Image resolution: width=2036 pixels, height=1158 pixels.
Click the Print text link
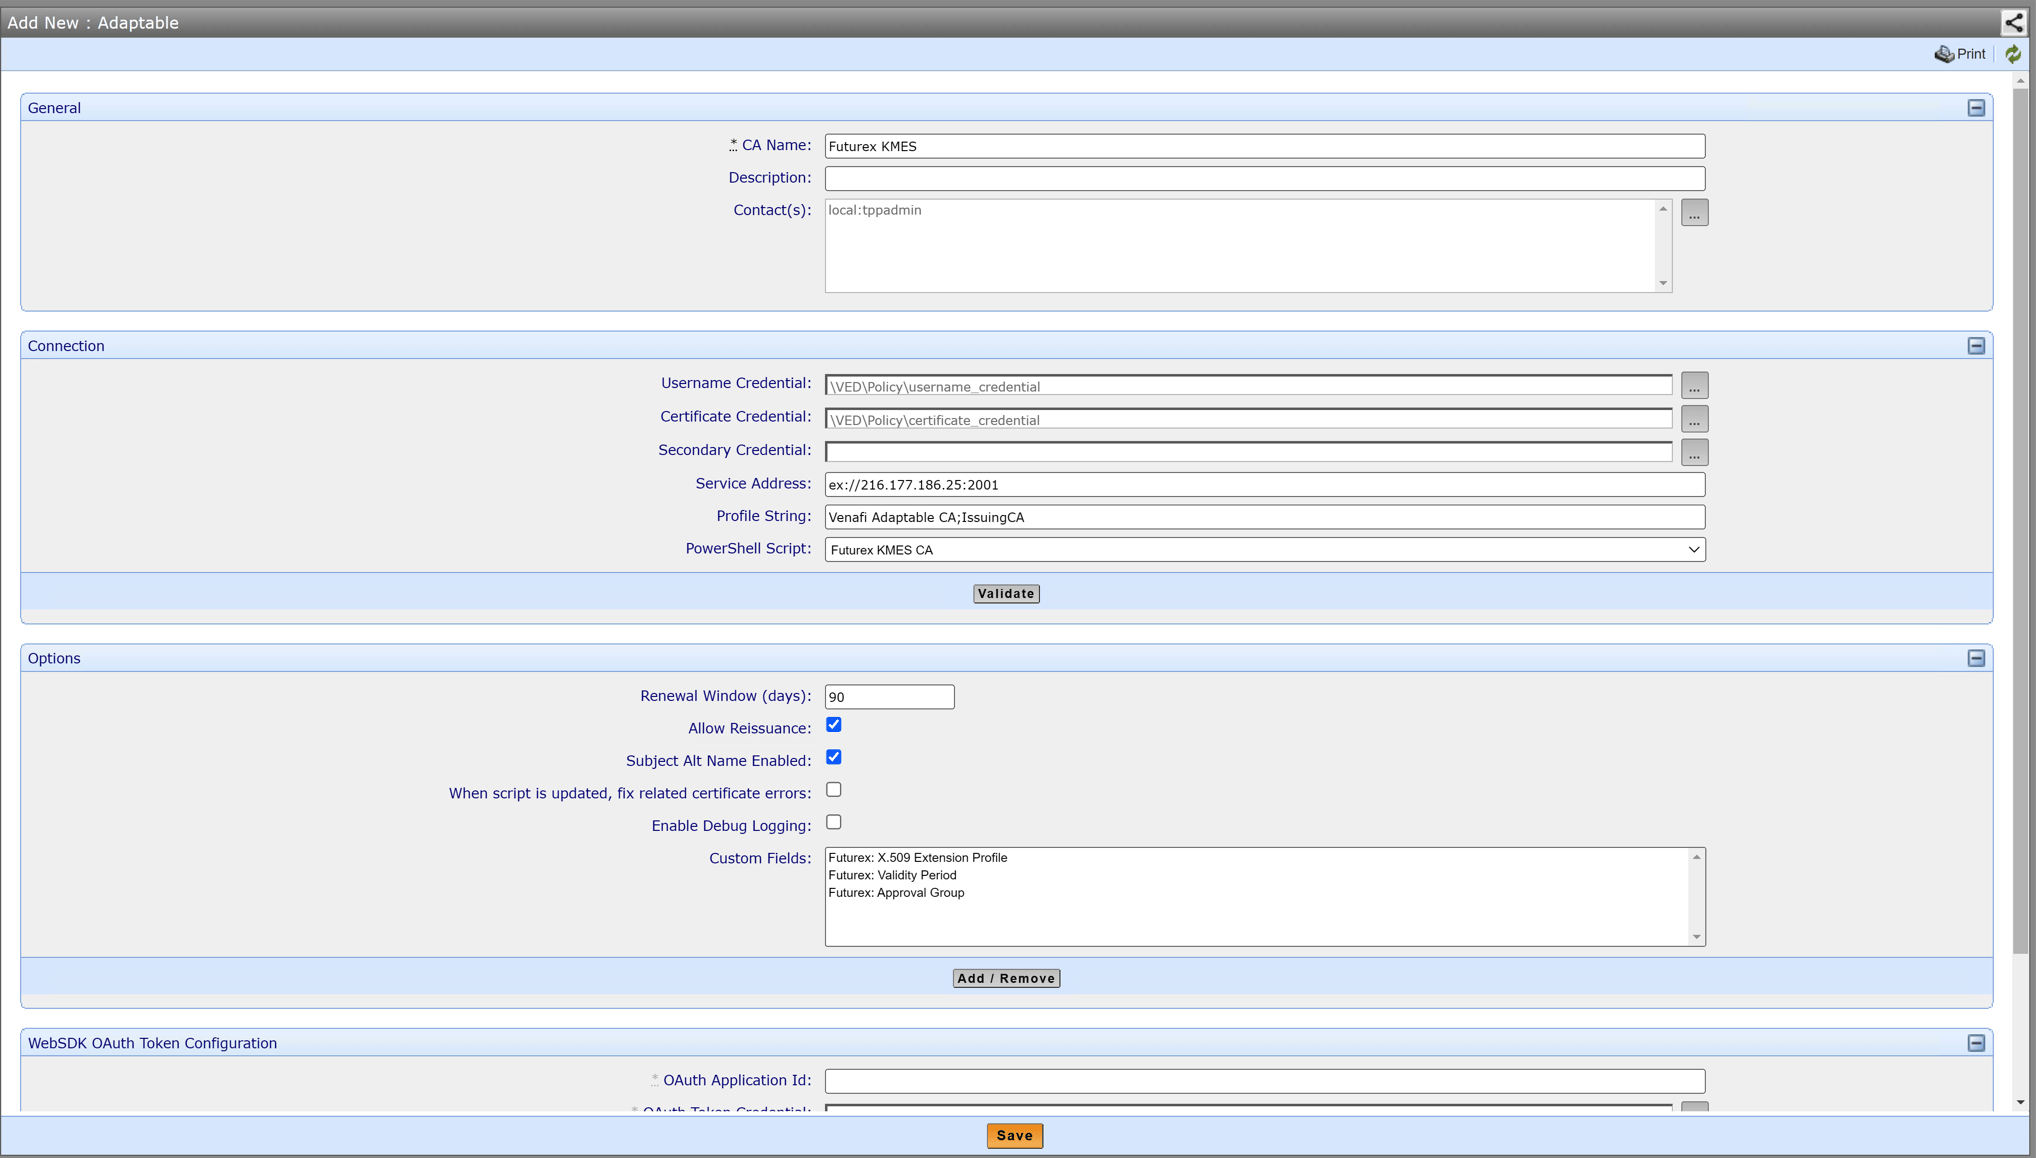point(1971,54)
